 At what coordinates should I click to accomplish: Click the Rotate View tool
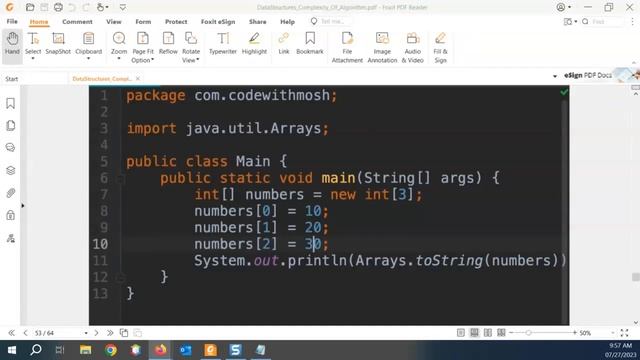point(191,47)
